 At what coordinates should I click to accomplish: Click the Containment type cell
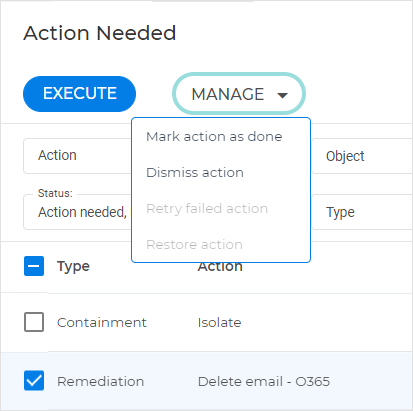click(102, 322)
